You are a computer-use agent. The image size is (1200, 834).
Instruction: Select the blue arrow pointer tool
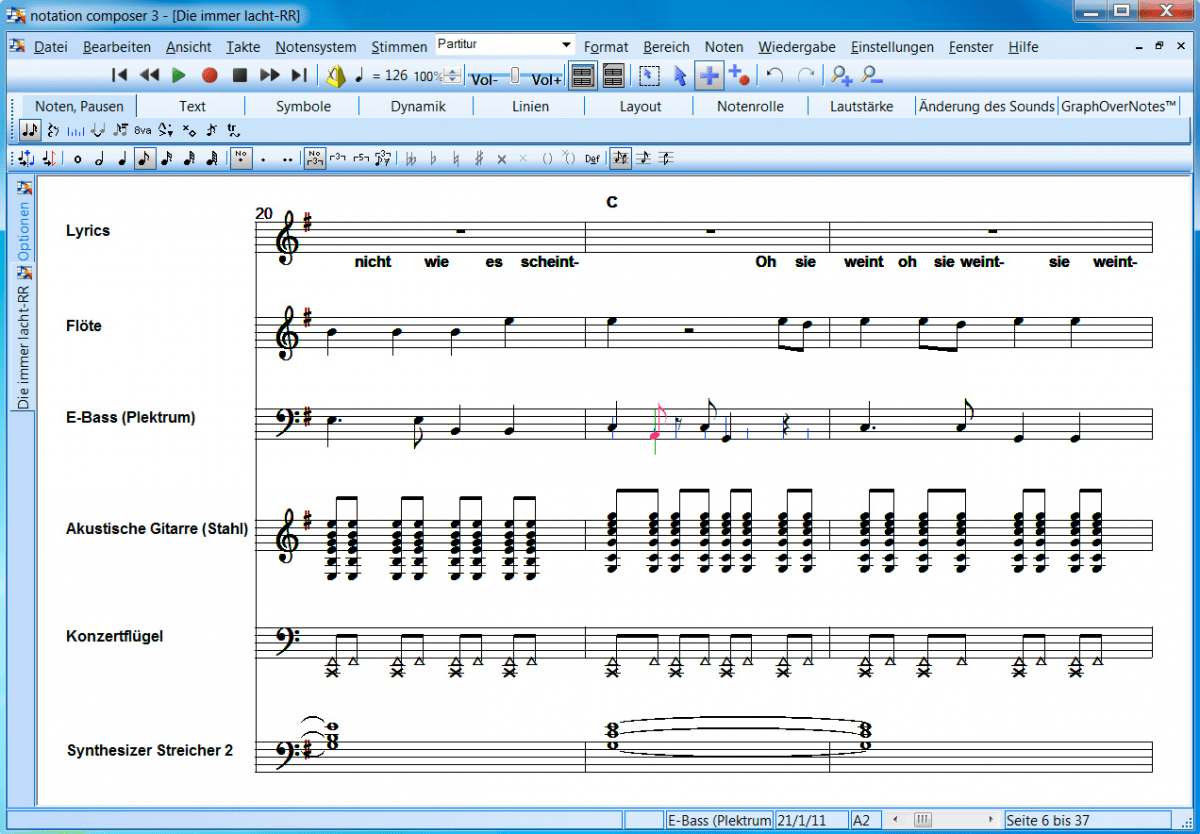[x=680, y=75]
